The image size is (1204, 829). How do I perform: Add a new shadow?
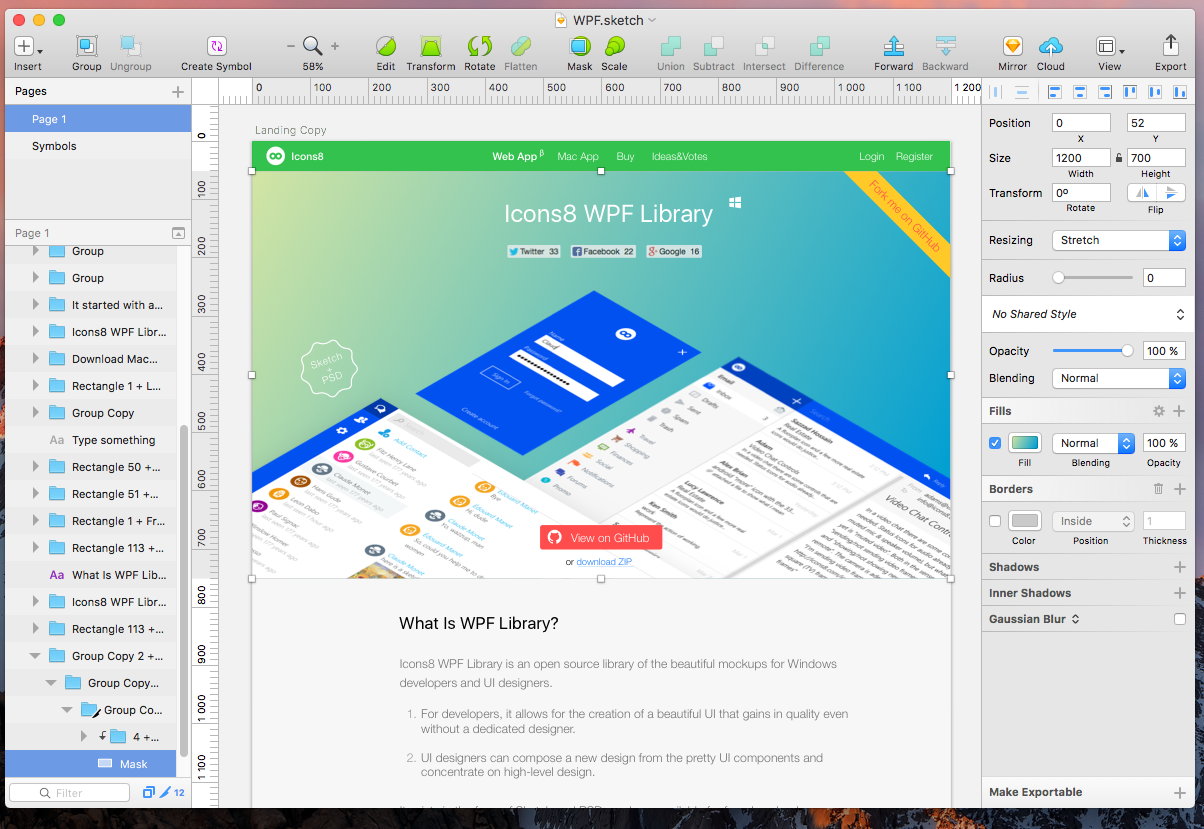[1179, 567]
